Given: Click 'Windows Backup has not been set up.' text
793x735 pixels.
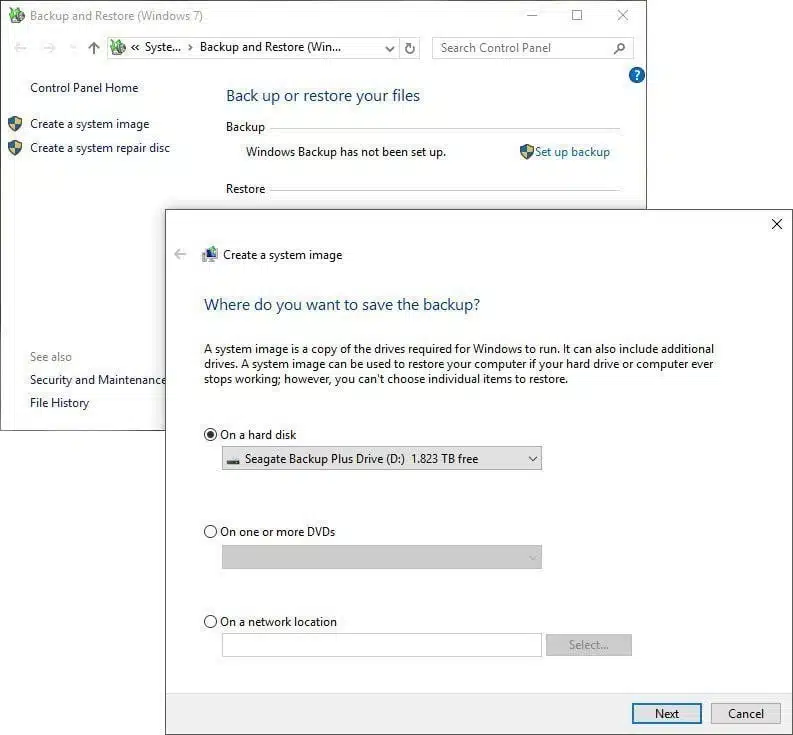Looking at the screenshot, I should pos(346,152).
